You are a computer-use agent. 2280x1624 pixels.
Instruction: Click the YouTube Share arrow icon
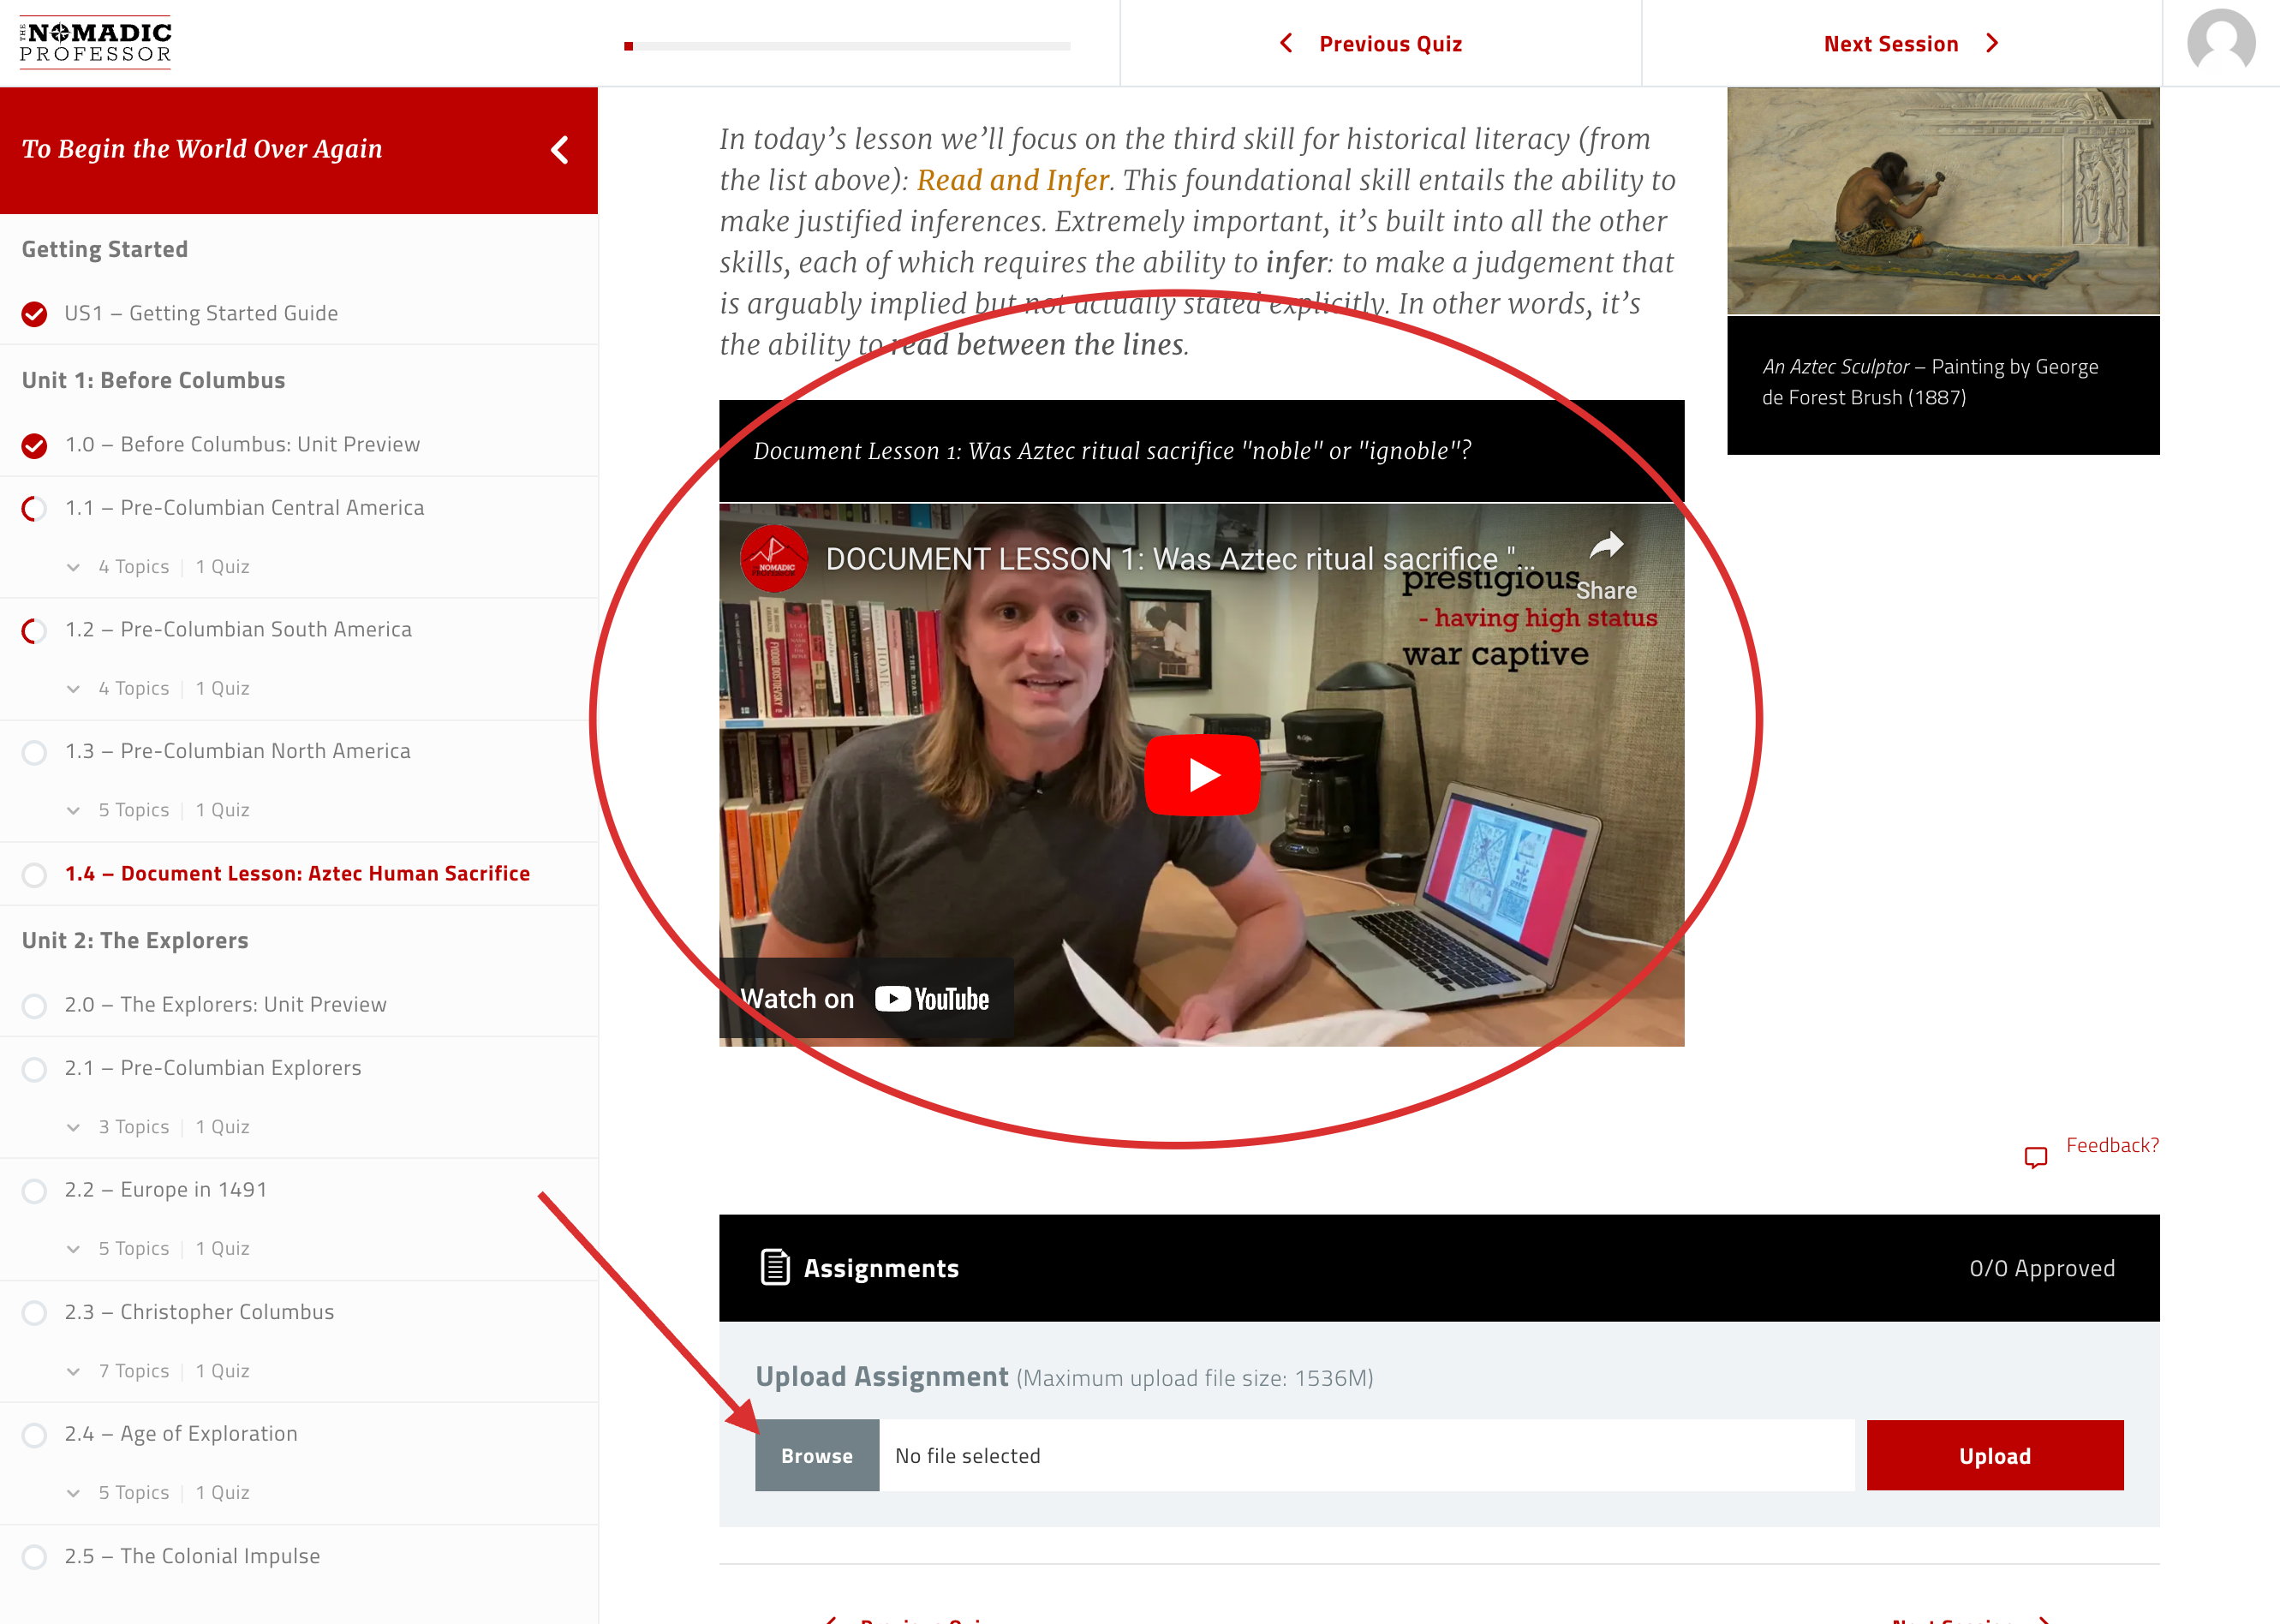(x=1606, y=546)
